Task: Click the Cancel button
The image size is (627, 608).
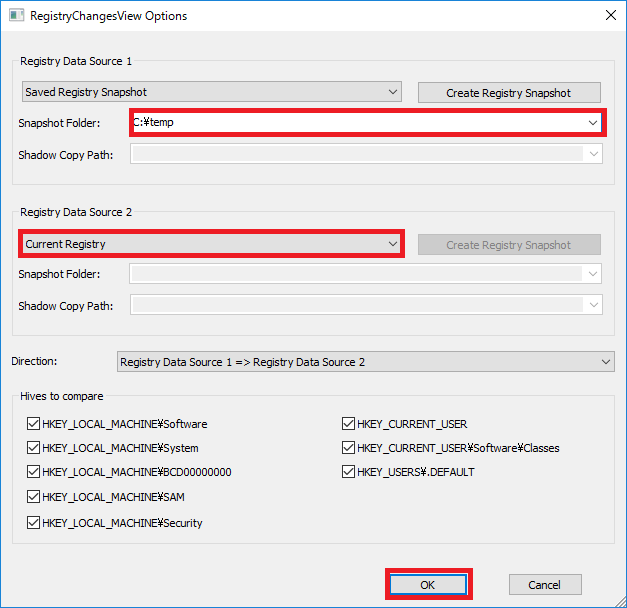Action: [545, 585]
